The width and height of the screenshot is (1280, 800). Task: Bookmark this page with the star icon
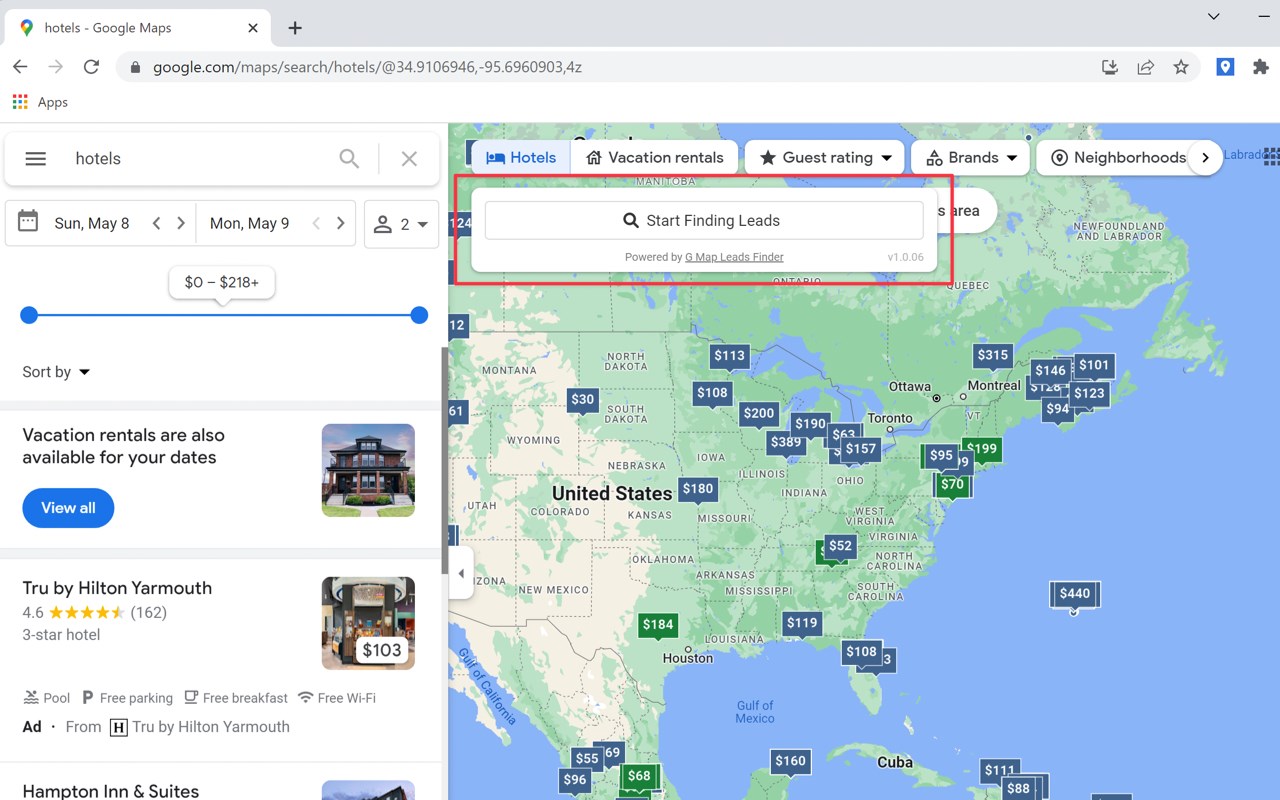(1181, 67)
